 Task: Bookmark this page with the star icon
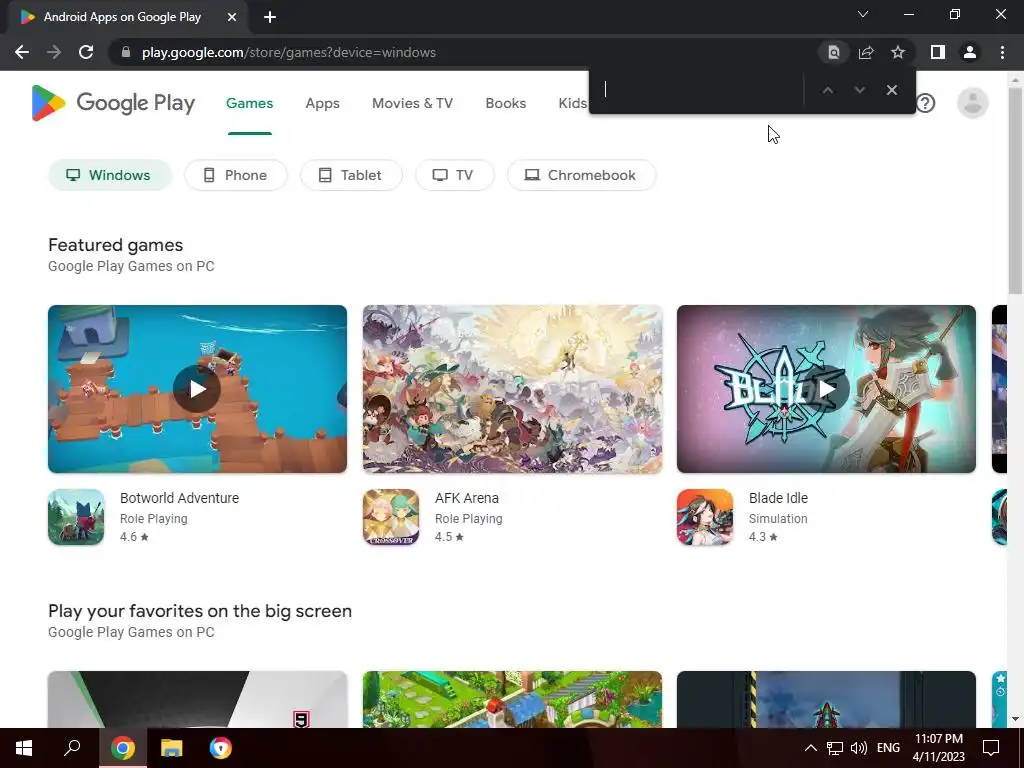click(x=898, y=52)
